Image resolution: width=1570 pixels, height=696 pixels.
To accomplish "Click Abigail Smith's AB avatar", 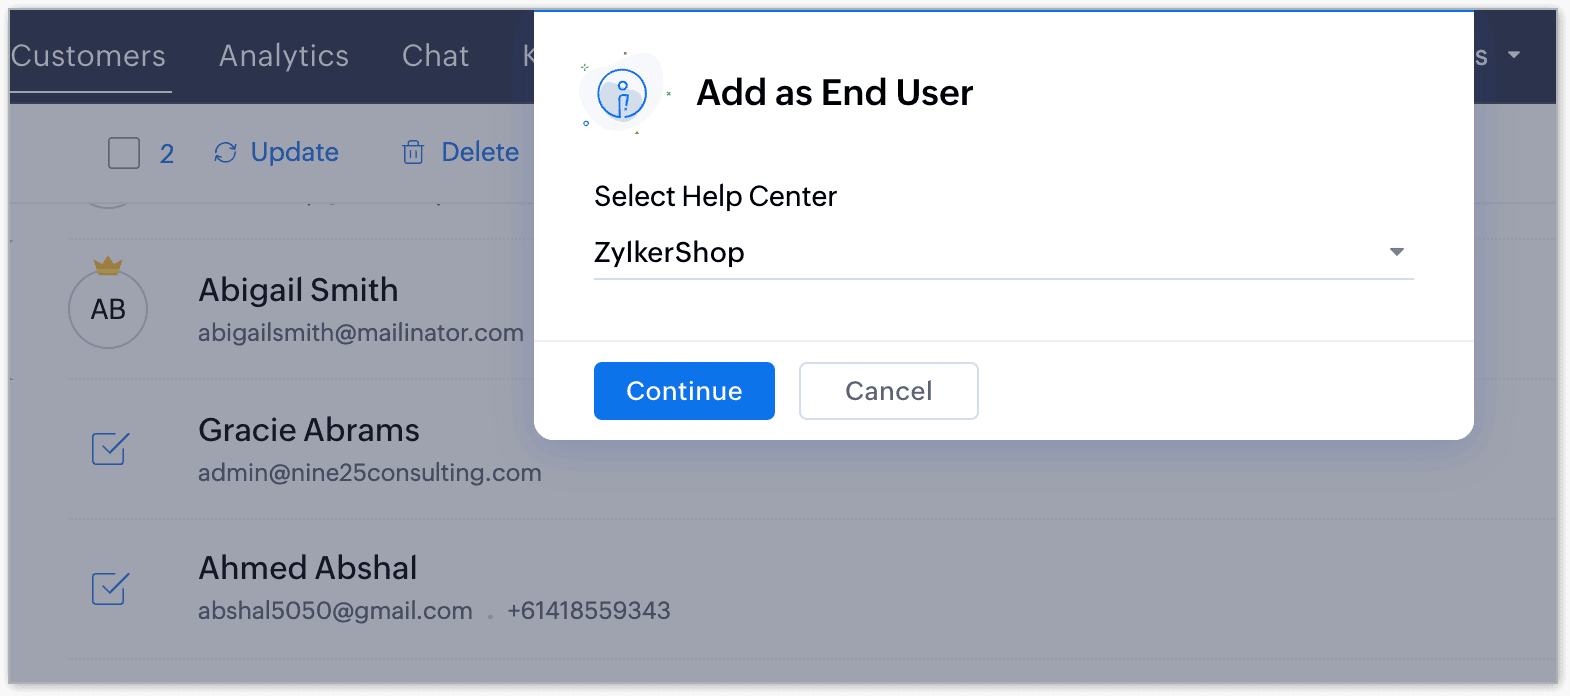I will [x=108, y=309].
